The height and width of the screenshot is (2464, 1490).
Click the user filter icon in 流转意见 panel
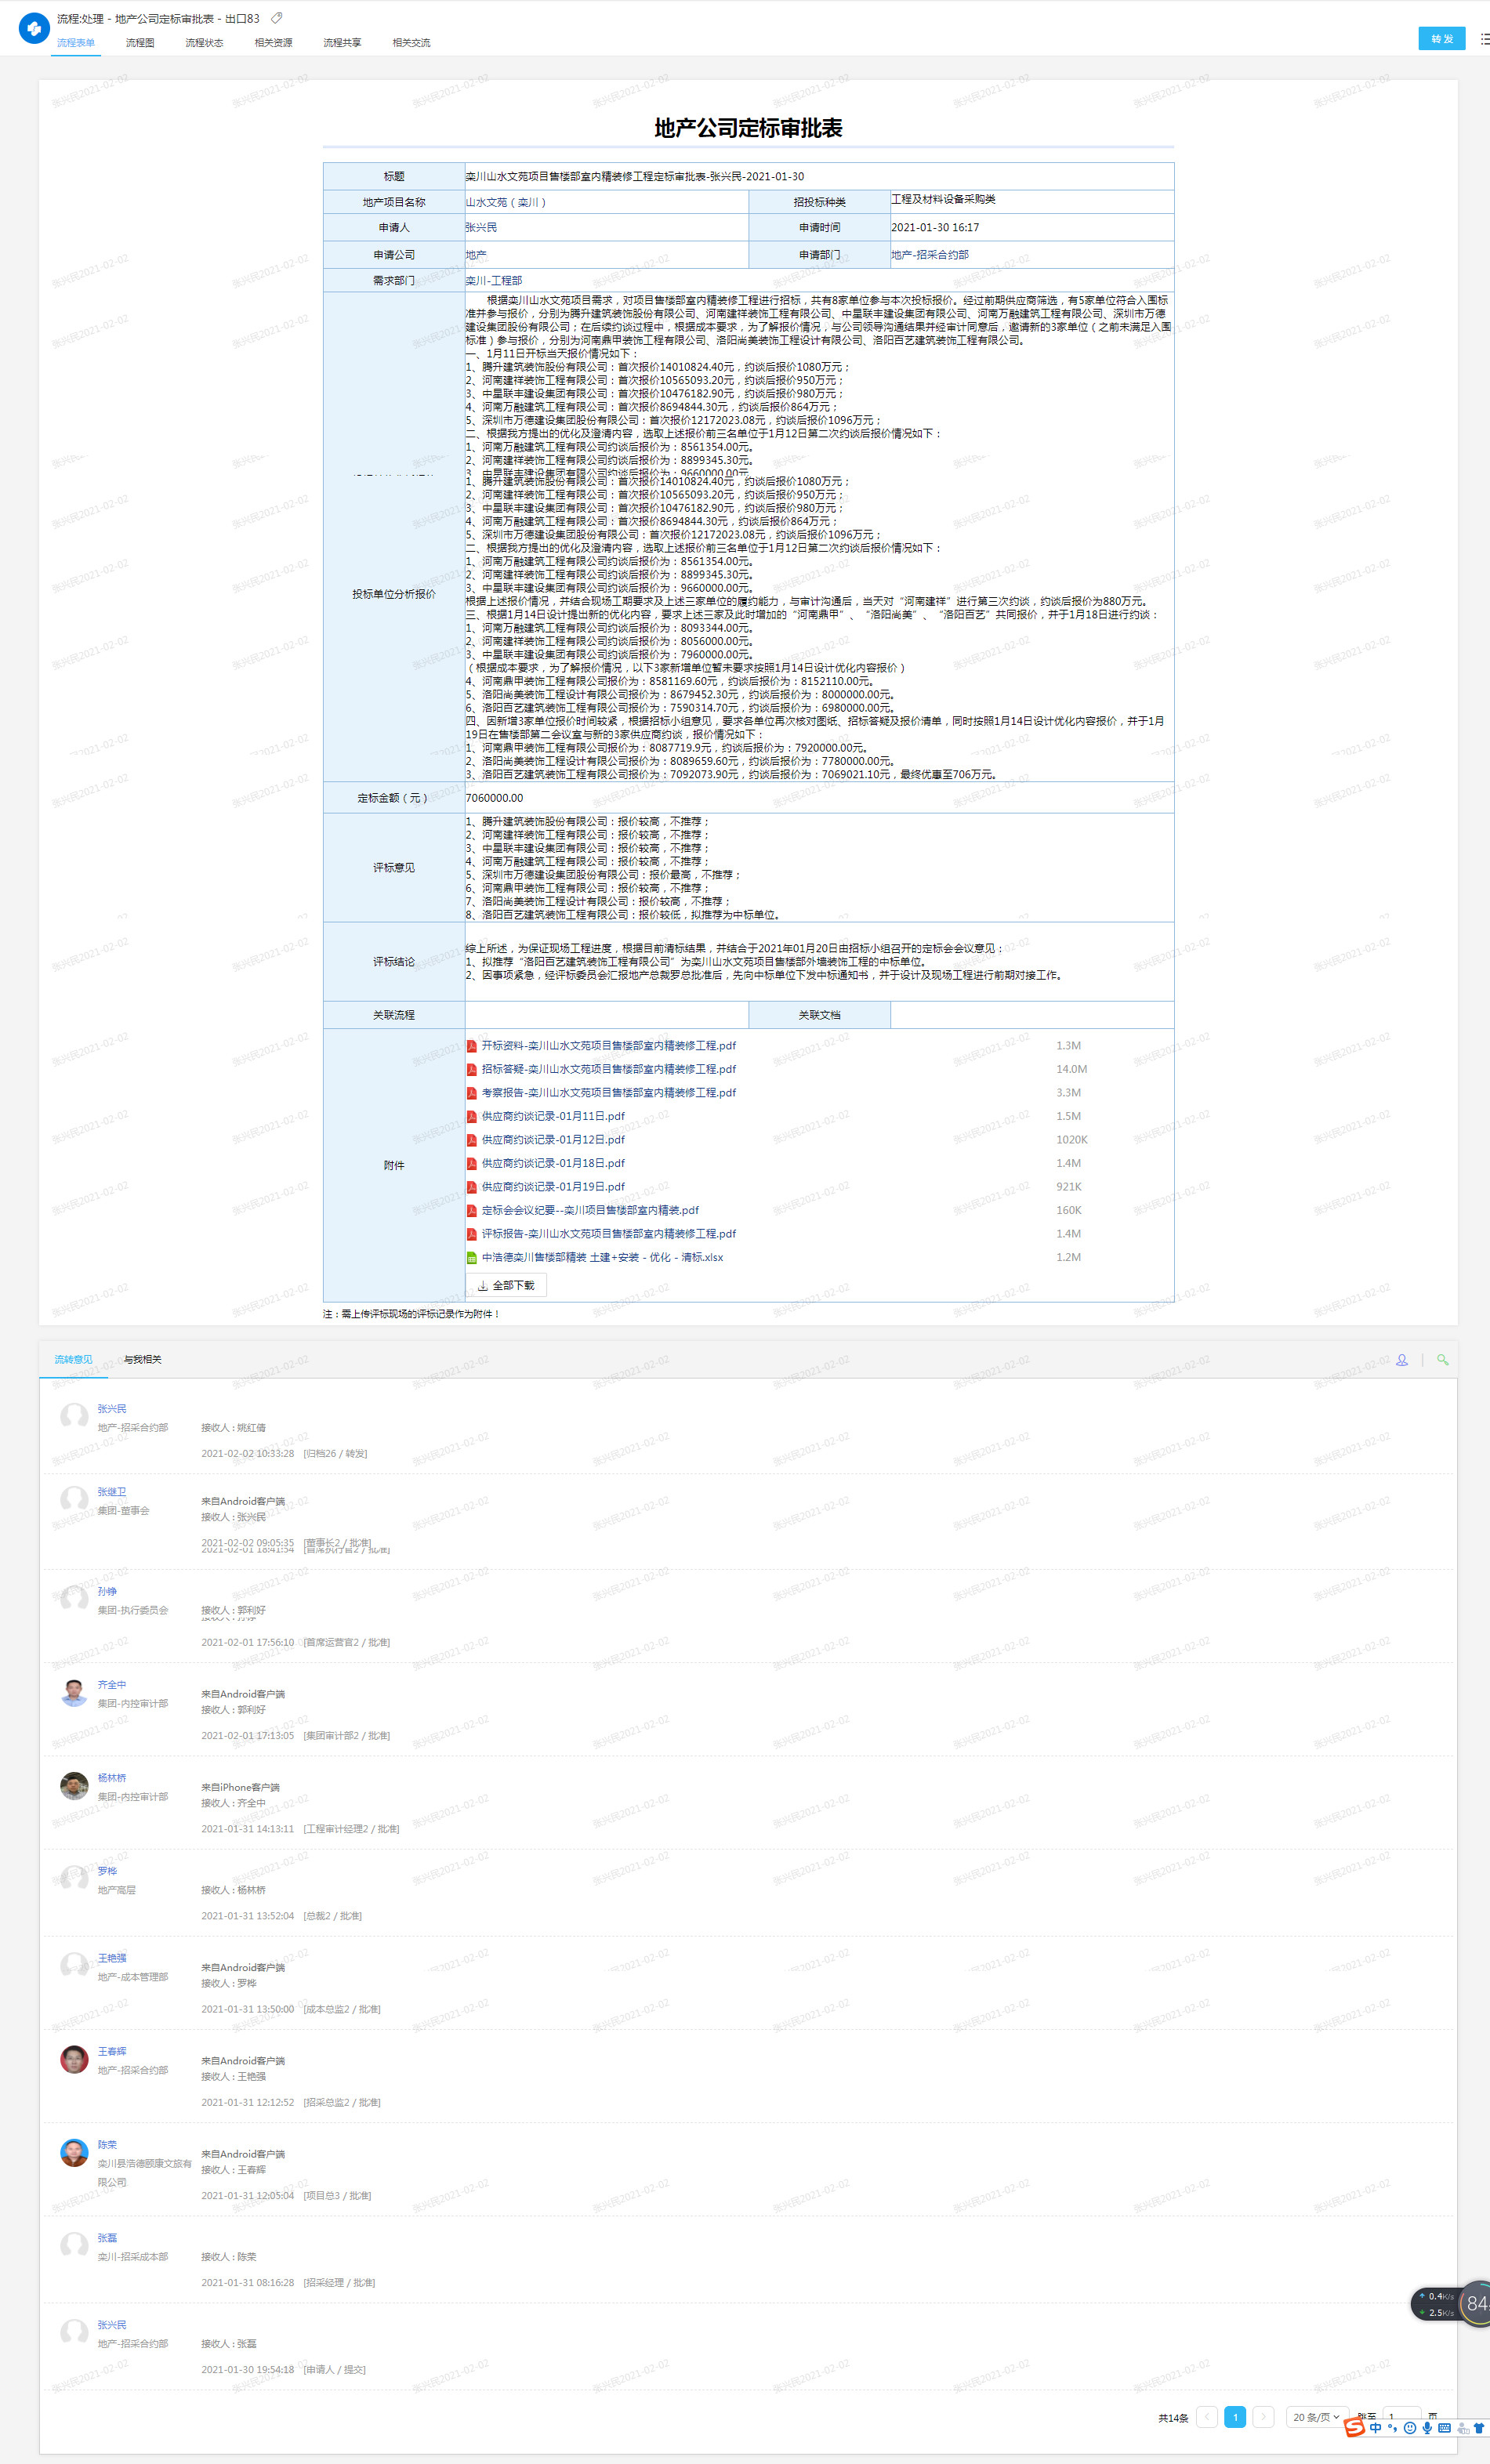pyautogui.click(x=1401, y=1359)
